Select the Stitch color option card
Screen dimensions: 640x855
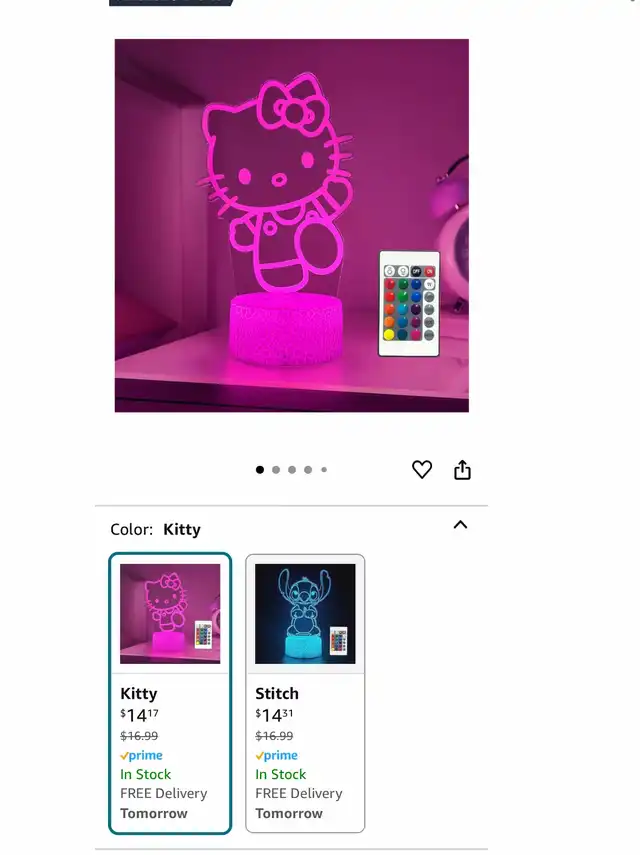[305, 693]
